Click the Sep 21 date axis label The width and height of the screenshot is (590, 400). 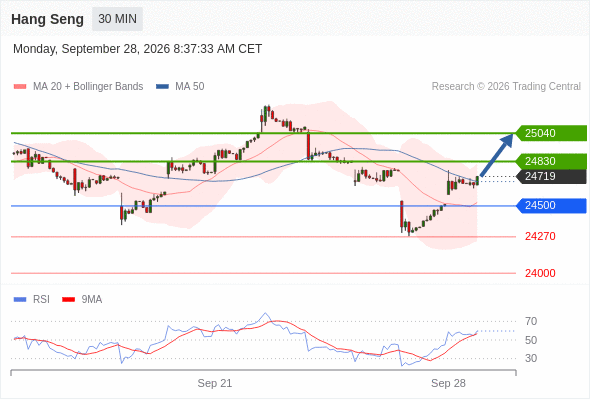click(214, 383)
